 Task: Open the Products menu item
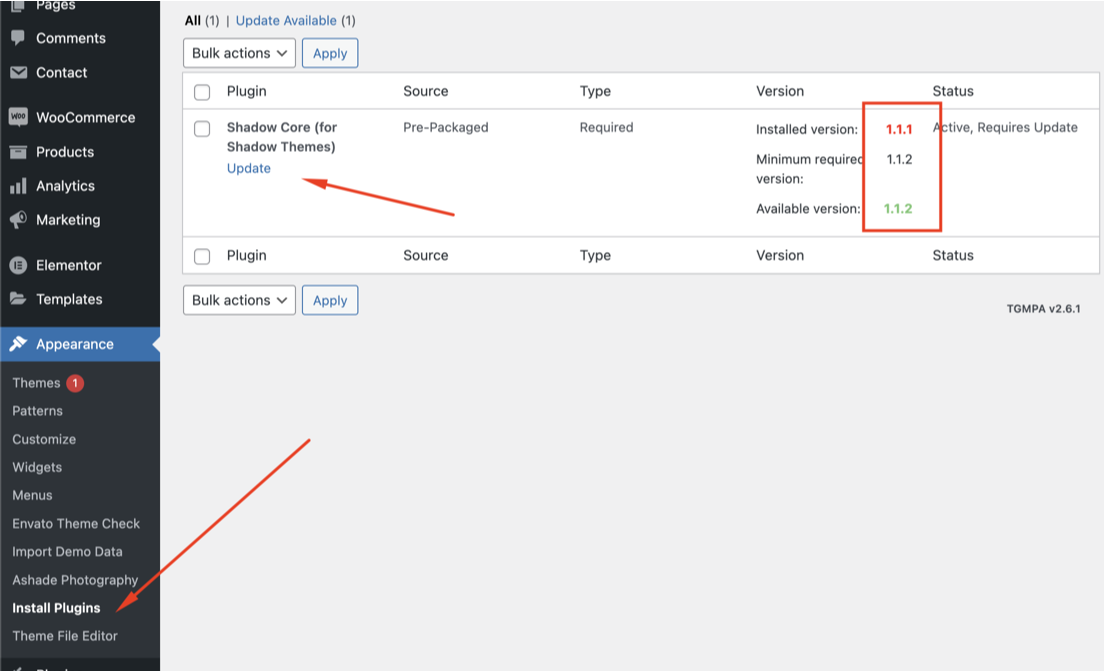(65, 152)
